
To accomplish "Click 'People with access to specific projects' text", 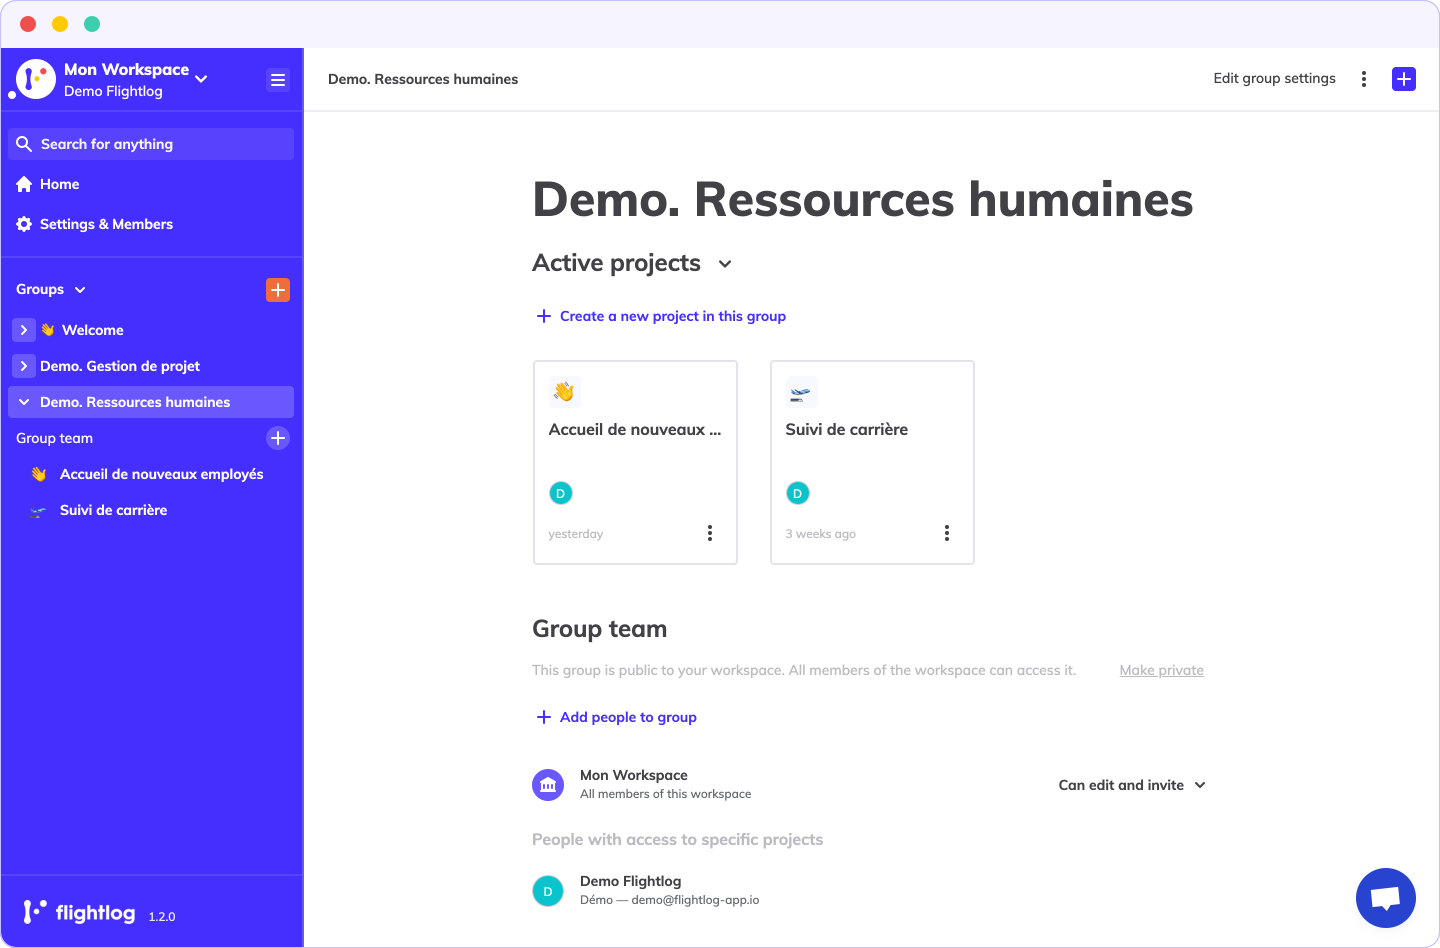I will click(x=678, y=840).
